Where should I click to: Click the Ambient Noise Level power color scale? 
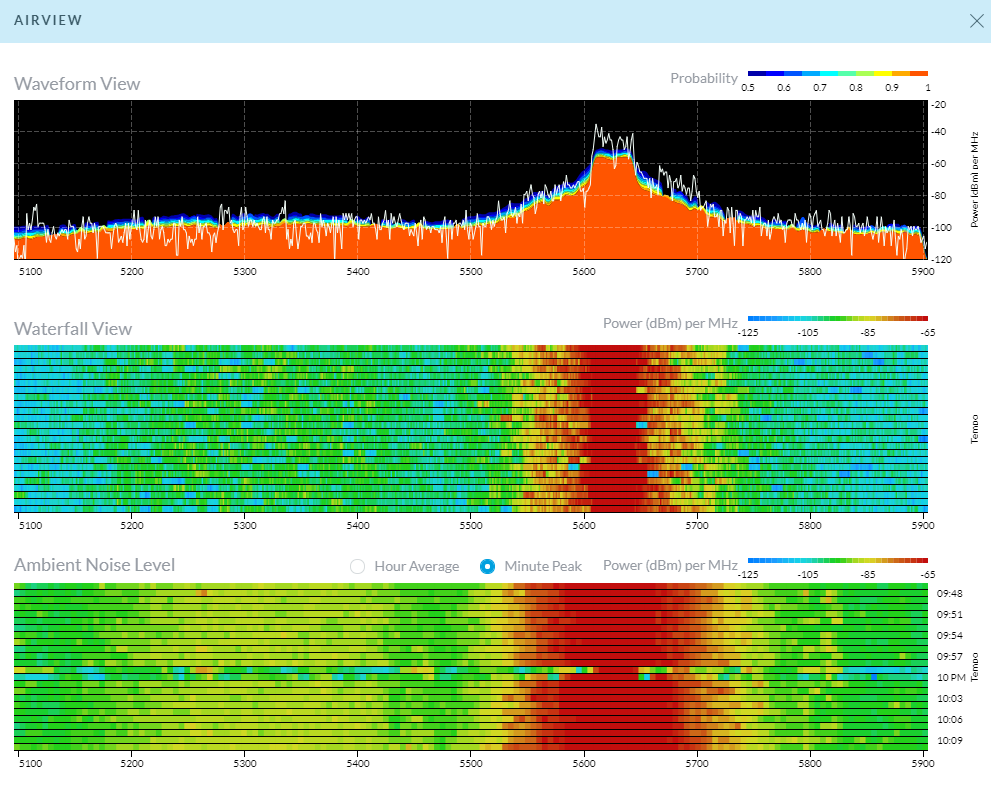pos(837,561)
